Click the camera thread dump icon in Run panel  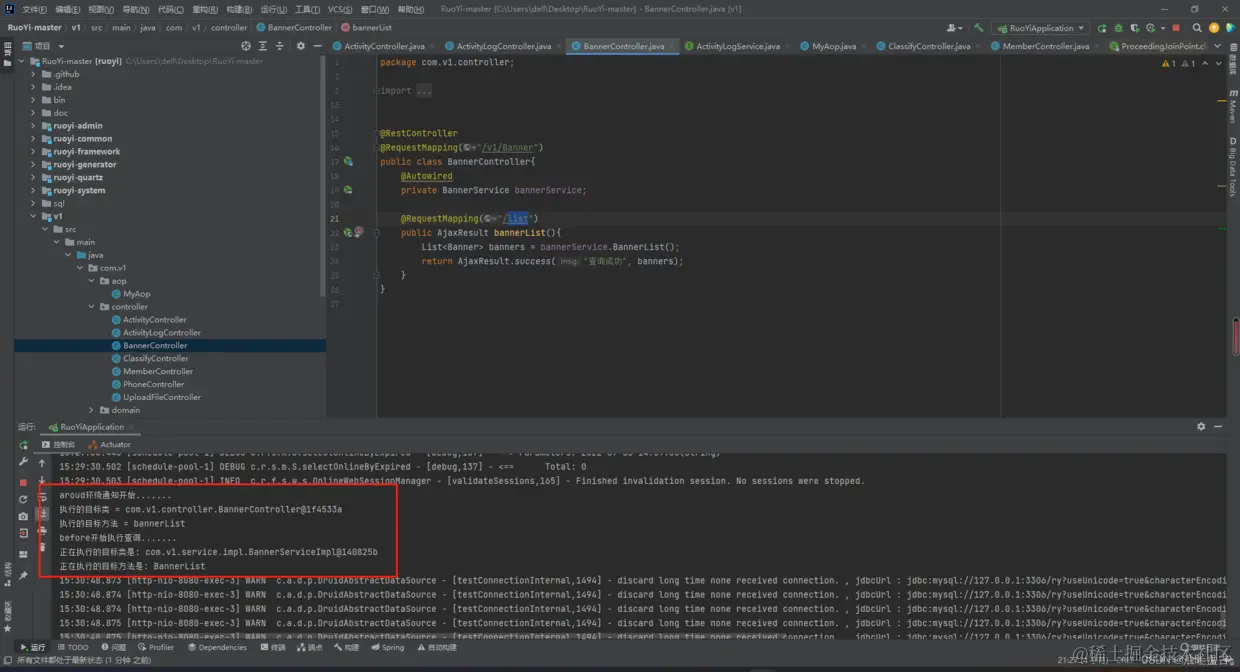click(x=23, y=516)
